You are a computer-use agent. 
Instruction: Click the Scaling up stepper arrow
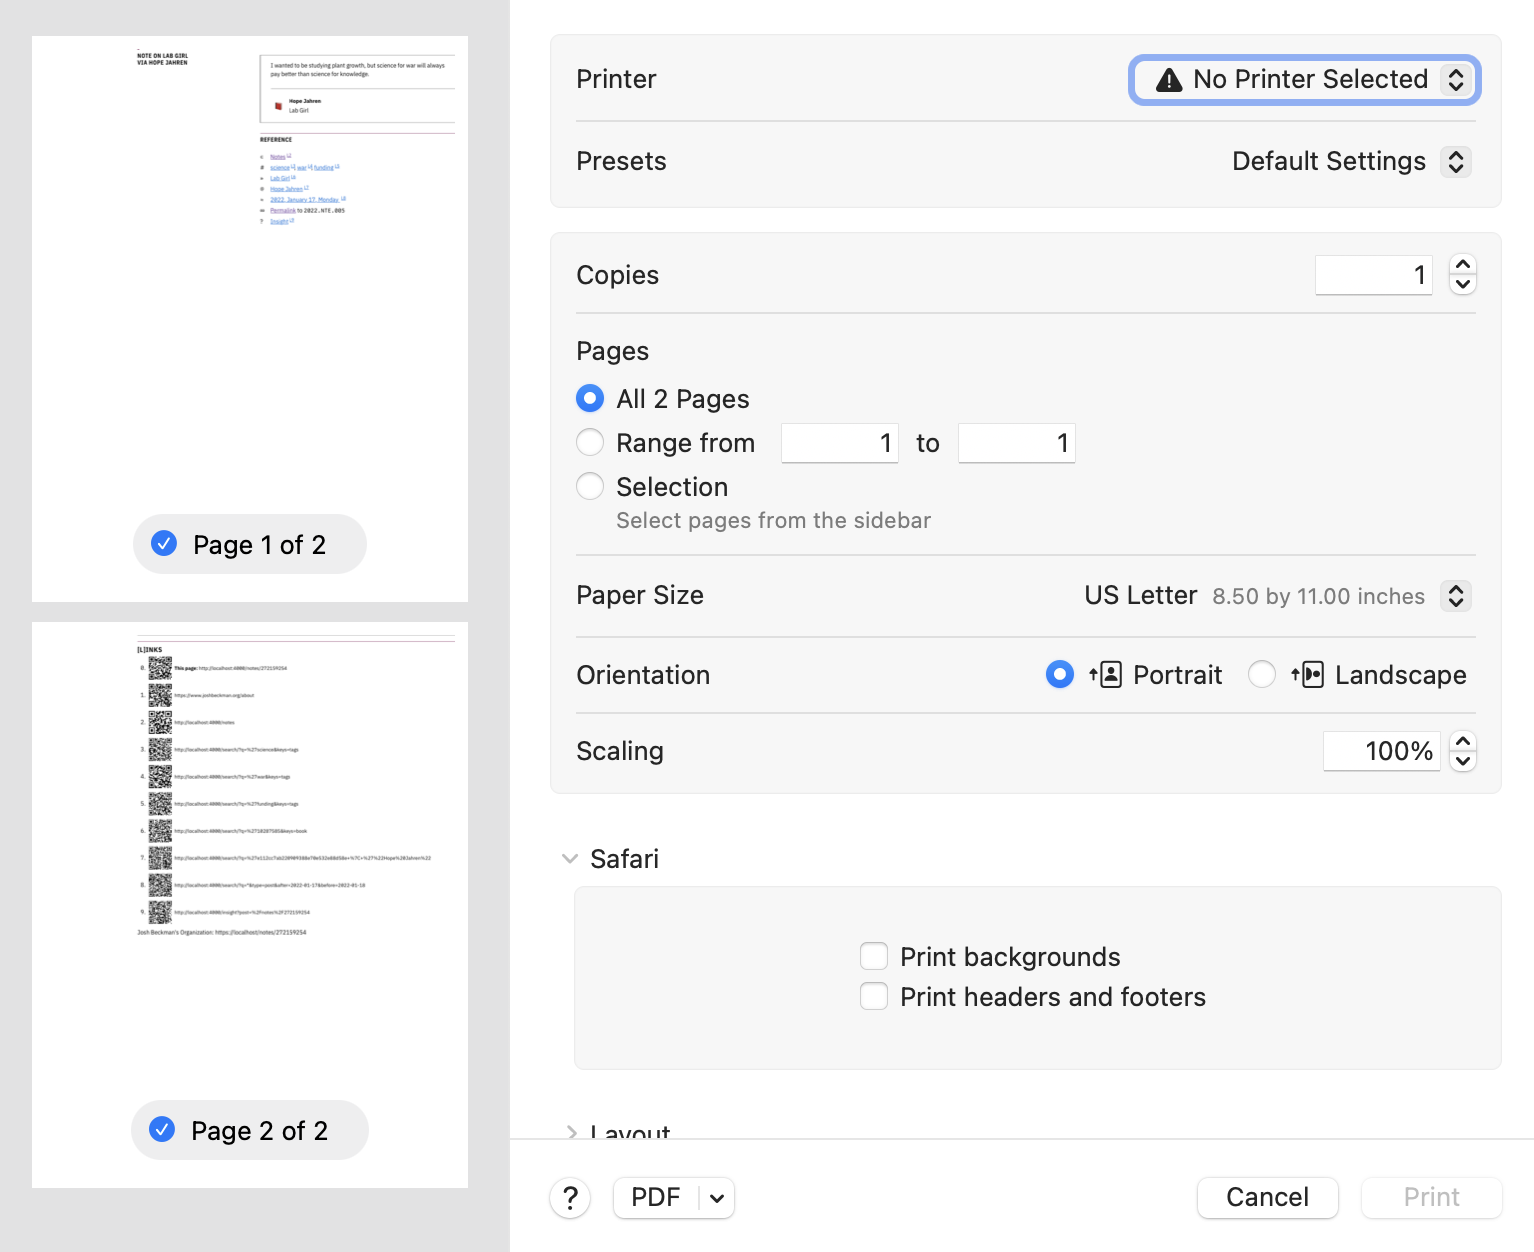click(1462, 741)
